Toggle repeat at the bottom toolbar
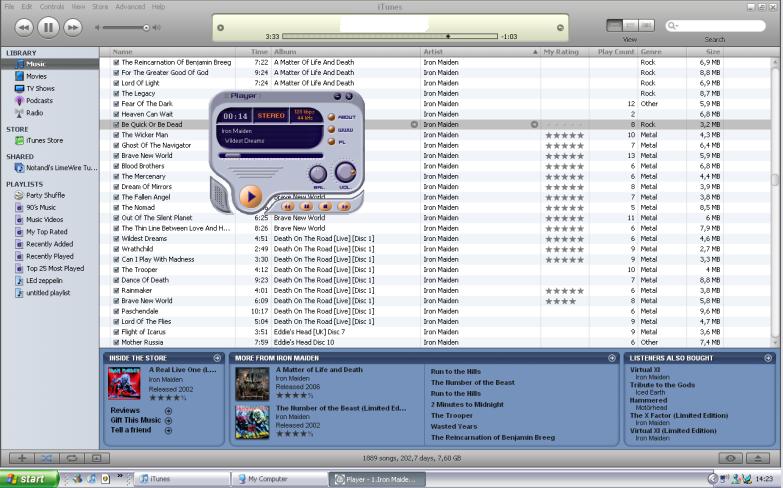Image resolution: width=783 pixels, height=488 pixels. (x=71, y=458)
